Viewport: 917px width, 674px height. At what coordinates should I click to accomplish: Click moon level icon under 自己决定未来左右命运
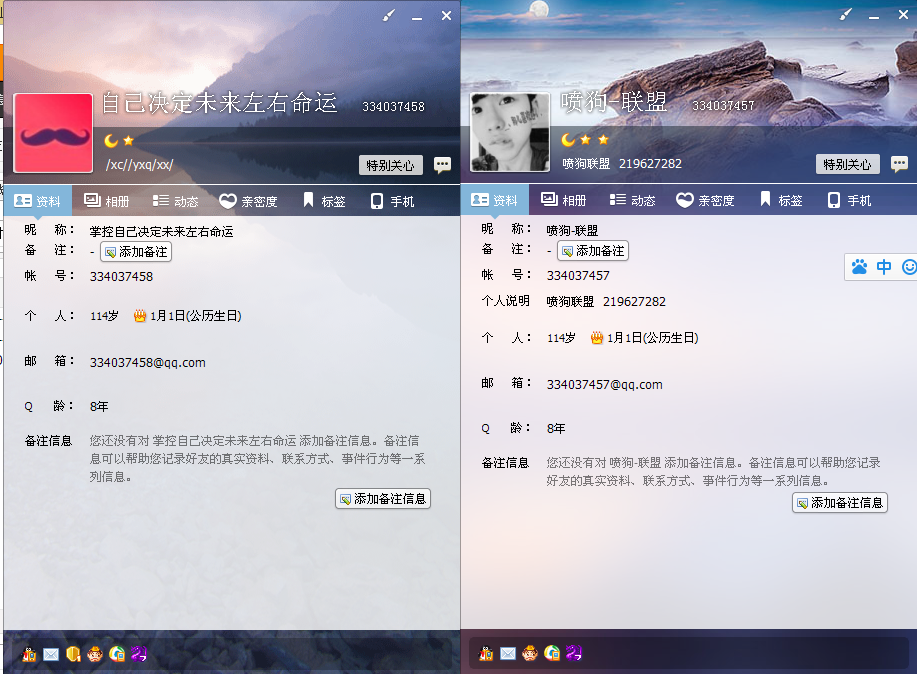(x=111, y=140)
